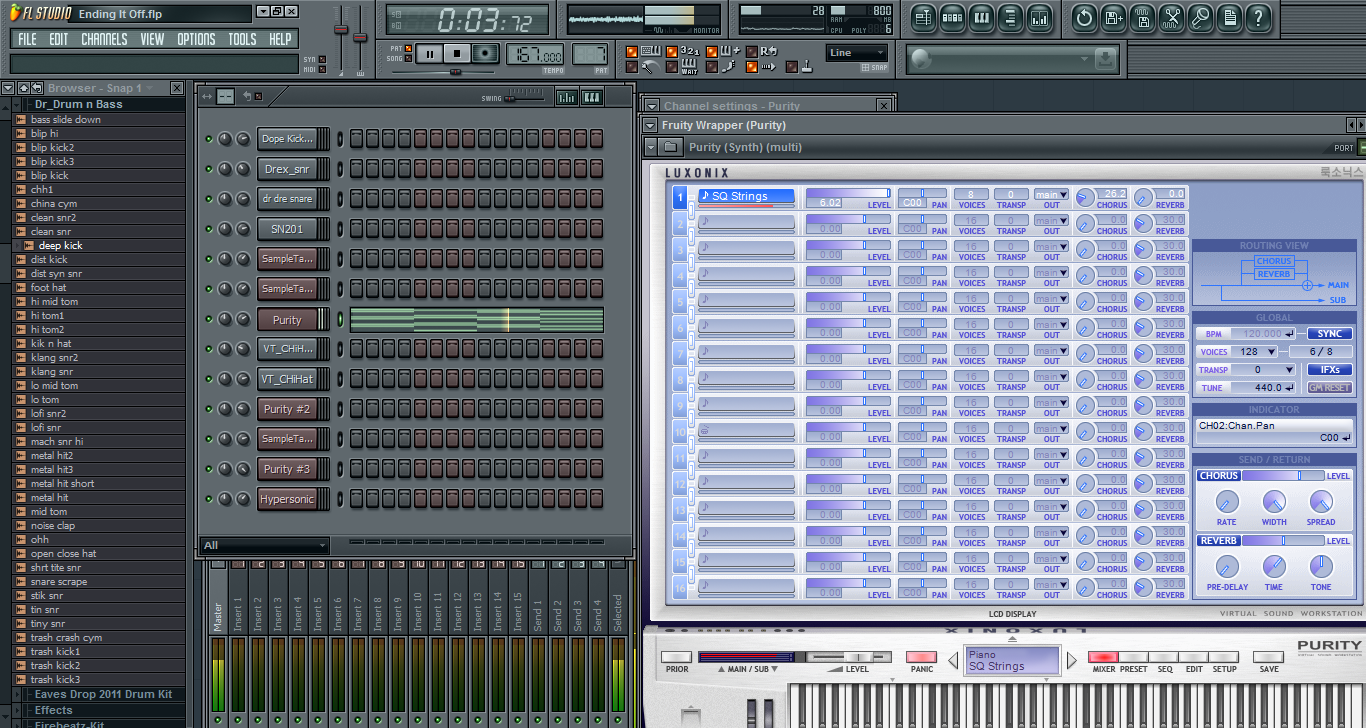This screenshot has height=728, width=1366.
Task: Open the TRANSP dropdown in Purity global
Action: pyautogui.click(x=1264, y=370)
